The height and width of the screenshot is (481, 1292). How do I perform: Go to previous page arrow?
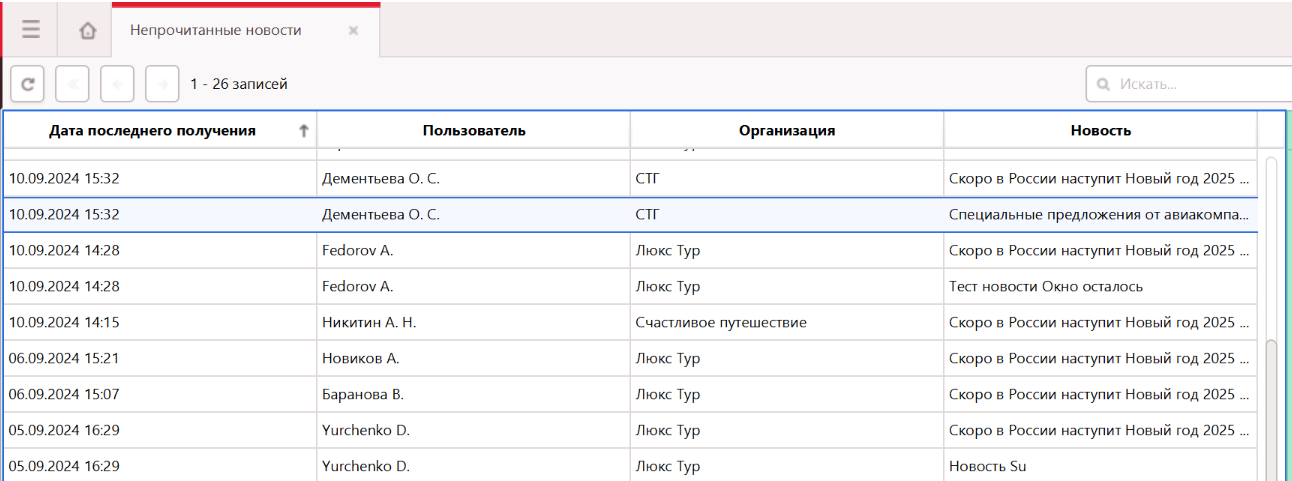[x=117, y=85]
